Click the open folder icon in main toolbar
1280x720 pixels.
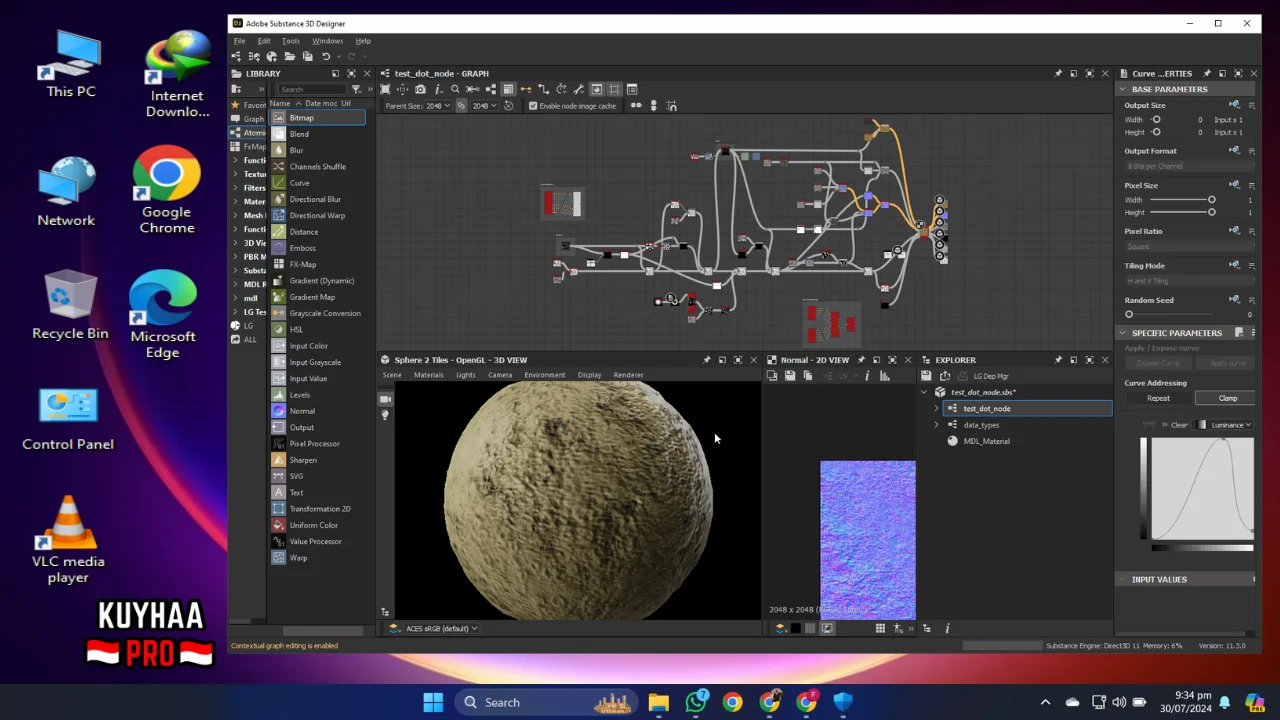pos(290,56)
